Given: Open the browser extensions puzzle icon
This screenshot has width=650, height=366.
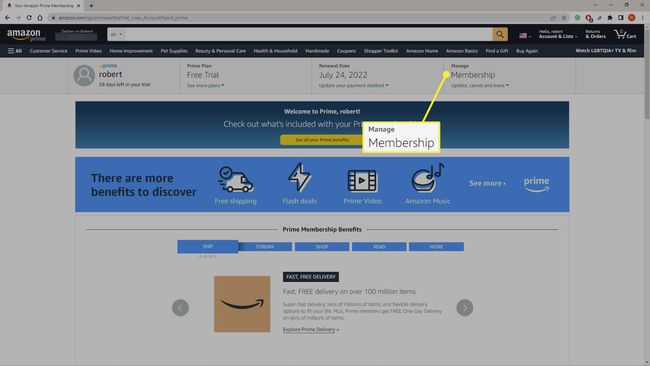Looking at the screenshot, I should tap(610, 17).
